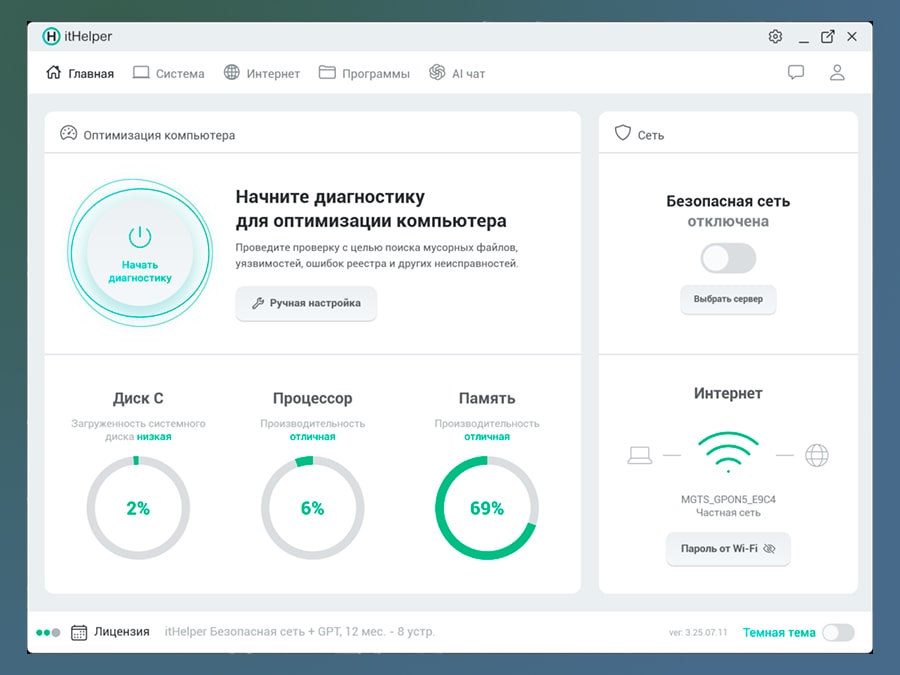Open the chat message icon
This screenshot has height=675, width=900.
796,73
